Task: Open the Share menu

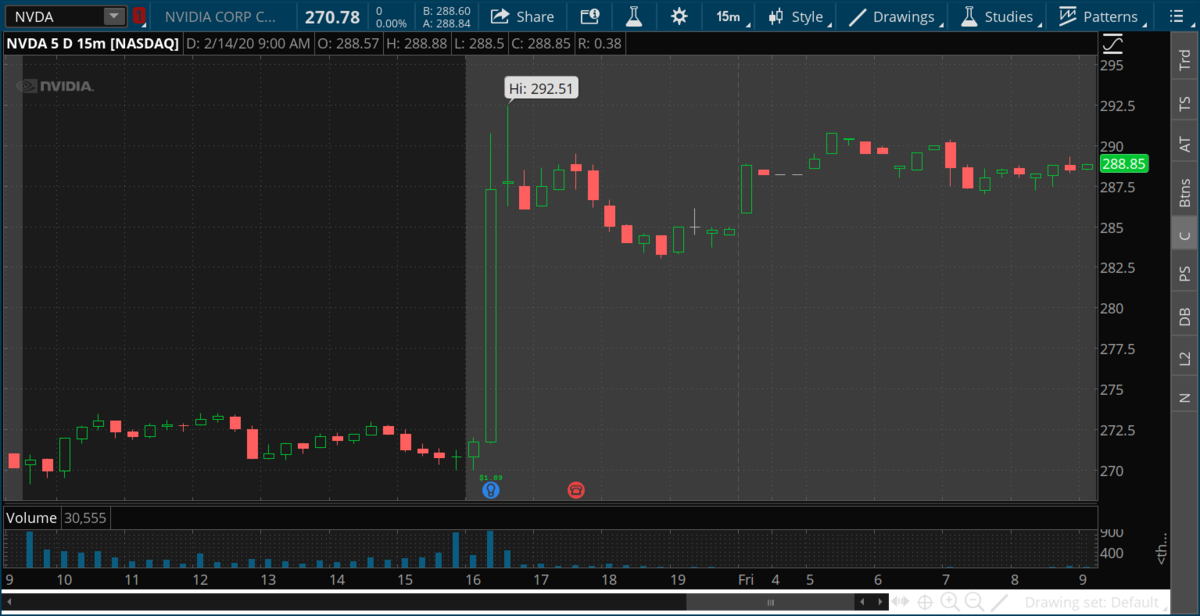Action: [522, 16]
